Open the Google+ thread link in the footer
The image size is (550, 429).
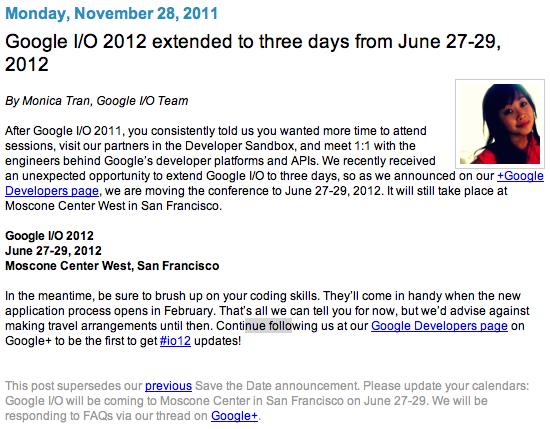[234, 416]
